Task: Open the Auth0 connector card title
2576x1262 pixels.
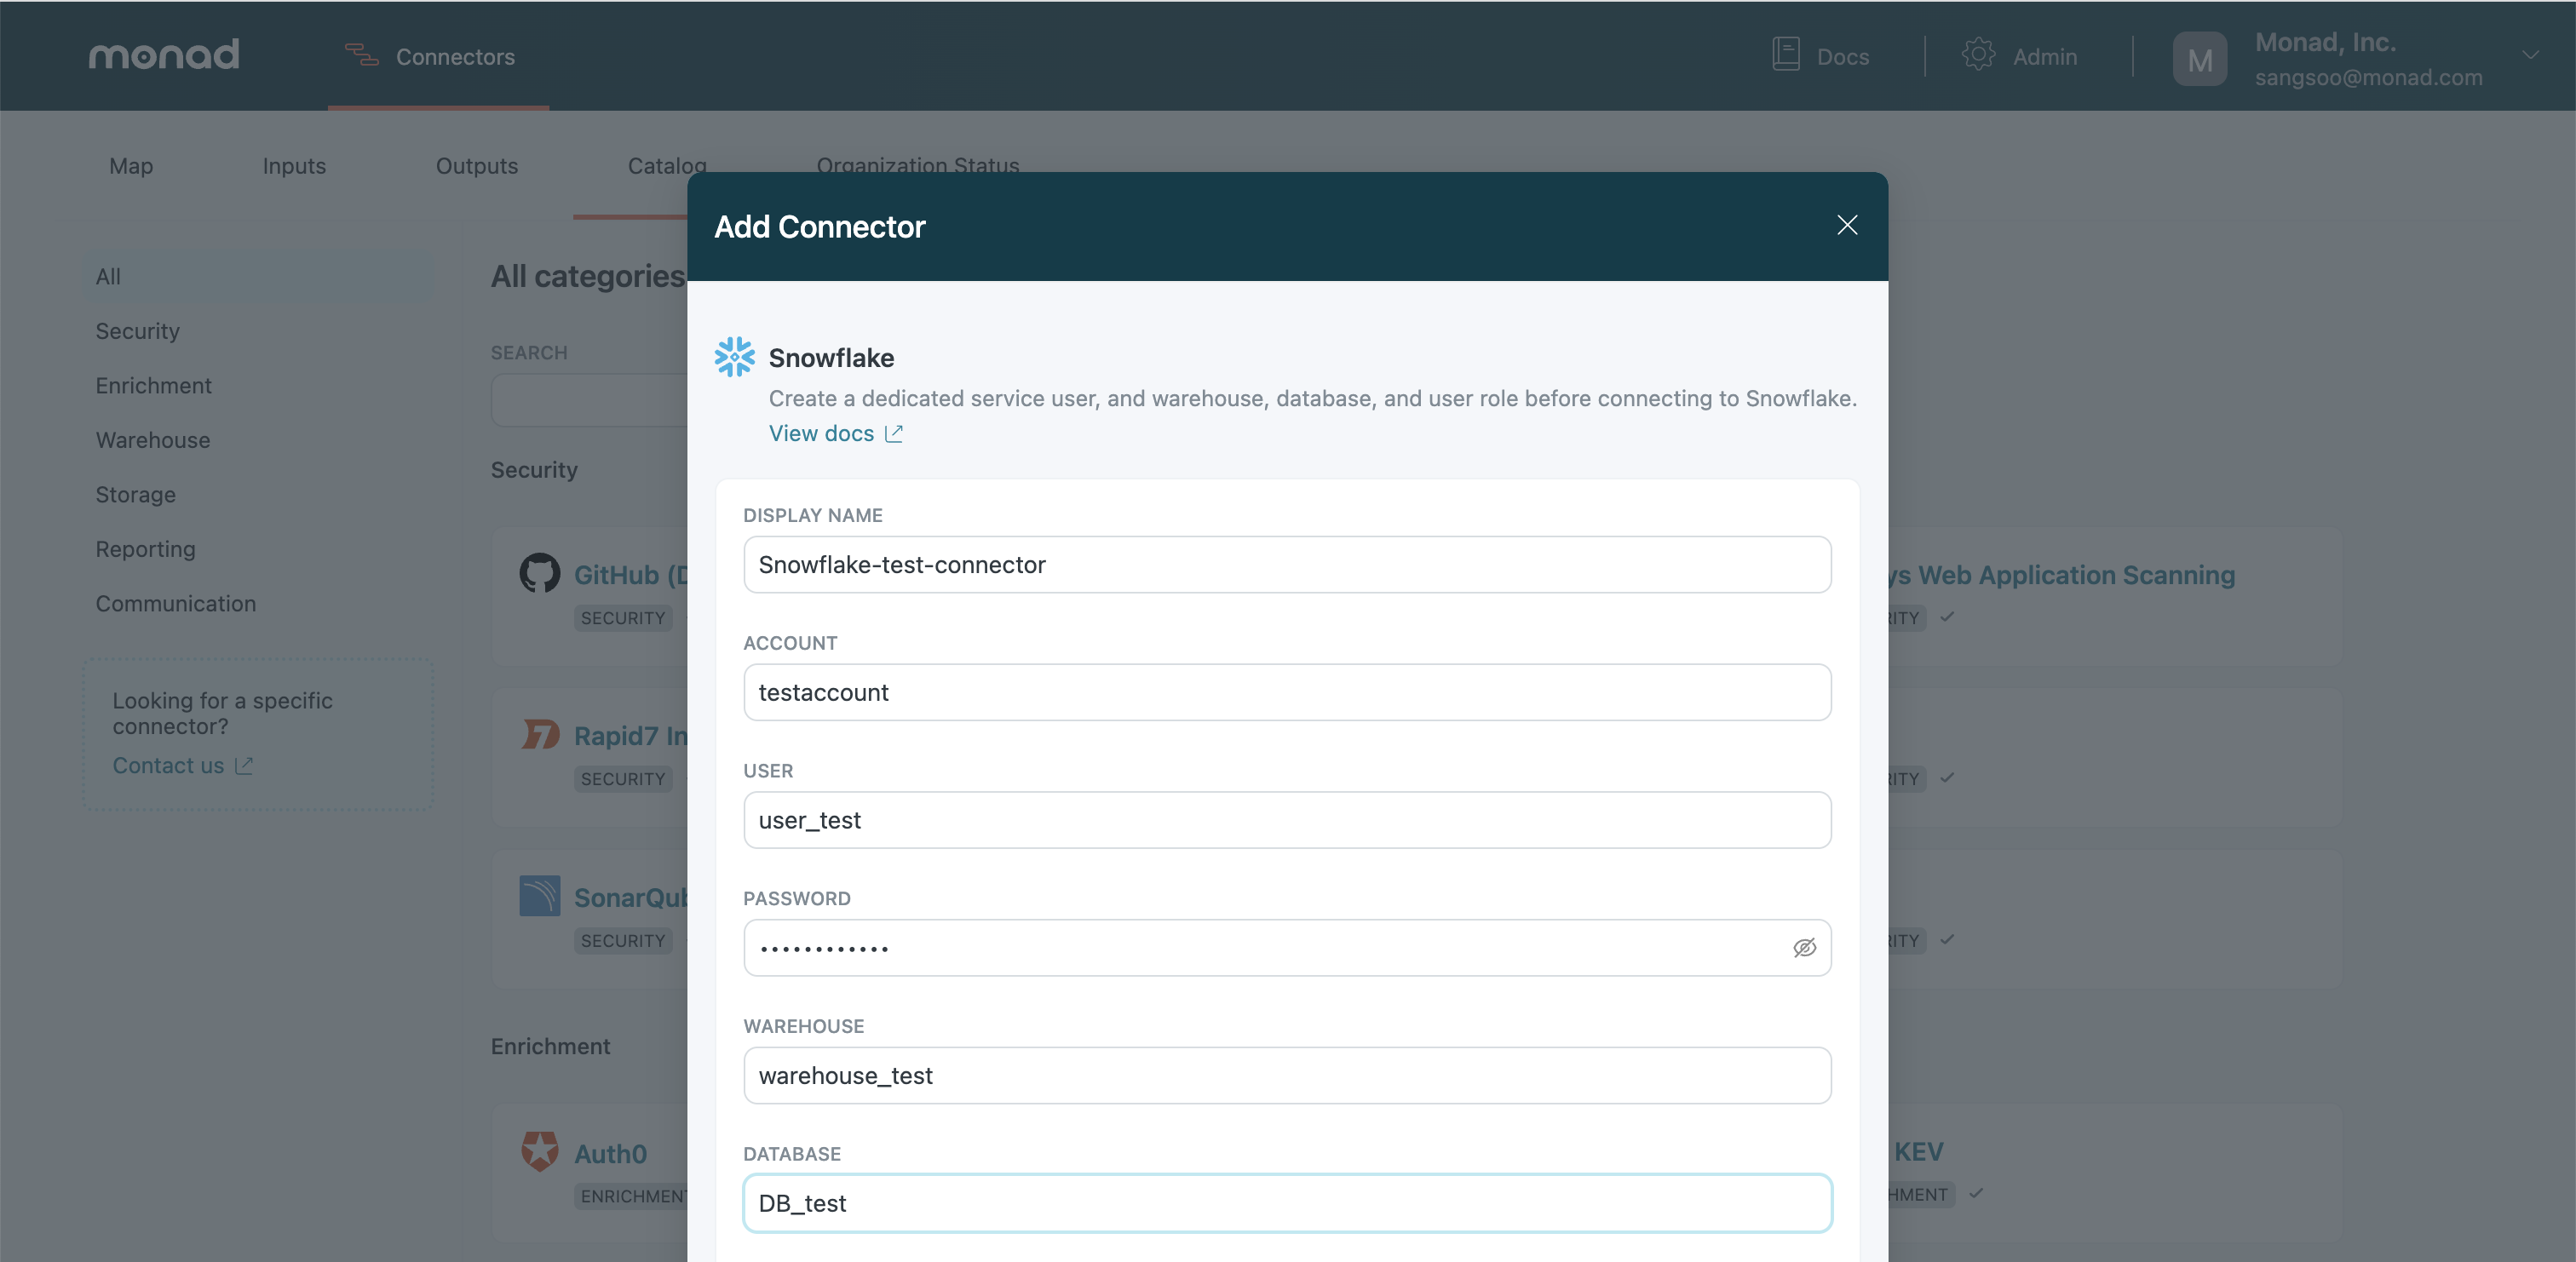Action: click(x=610, y=1153)
